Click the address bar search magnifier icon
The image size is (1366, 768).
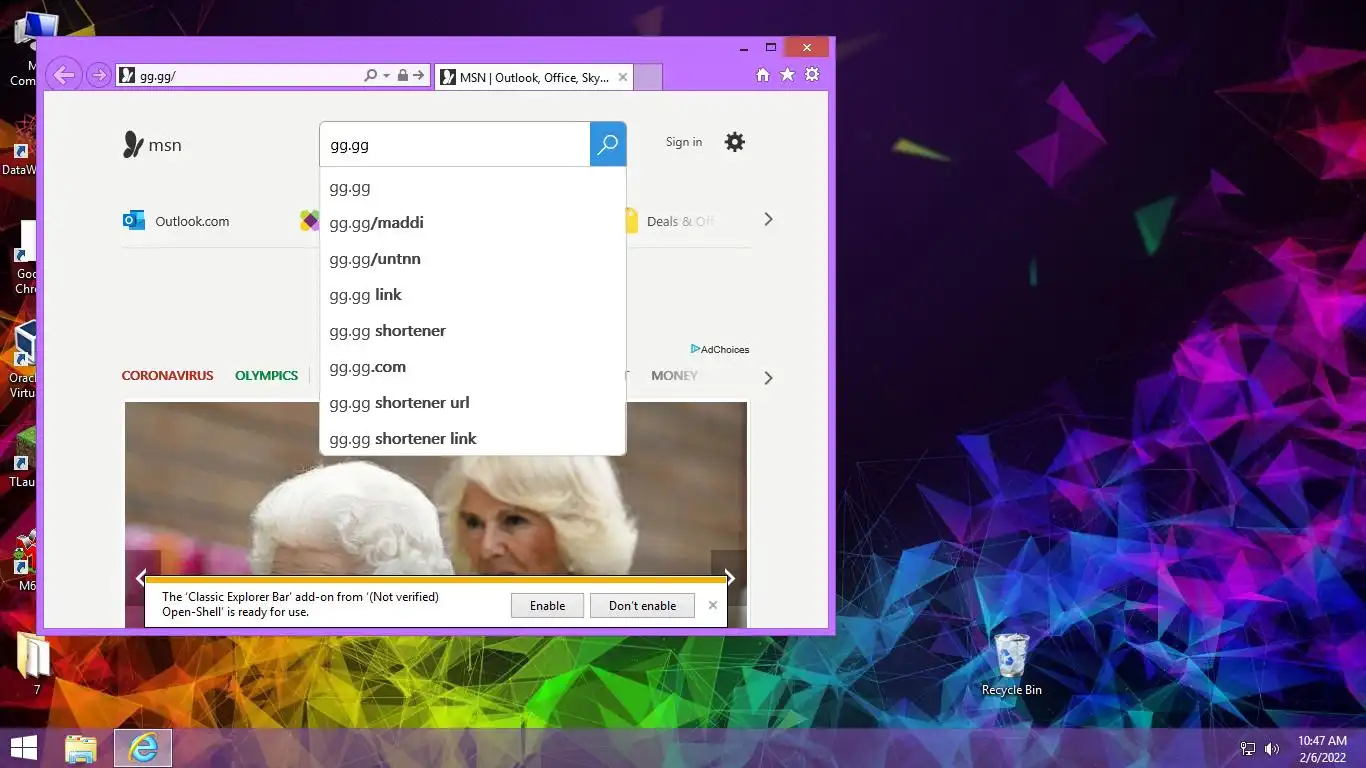point(370,75)
